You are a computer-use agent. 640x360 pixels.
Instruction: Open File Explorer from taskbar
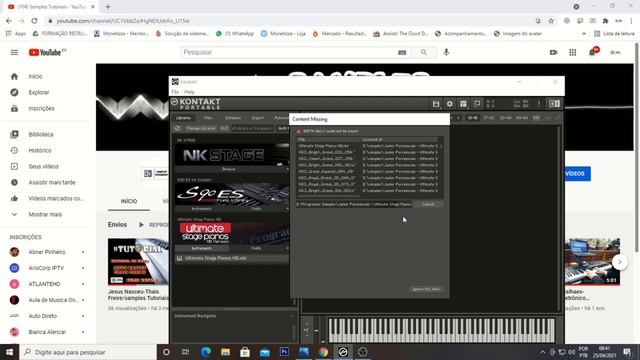pyautogui.click(x=225, y=352)
